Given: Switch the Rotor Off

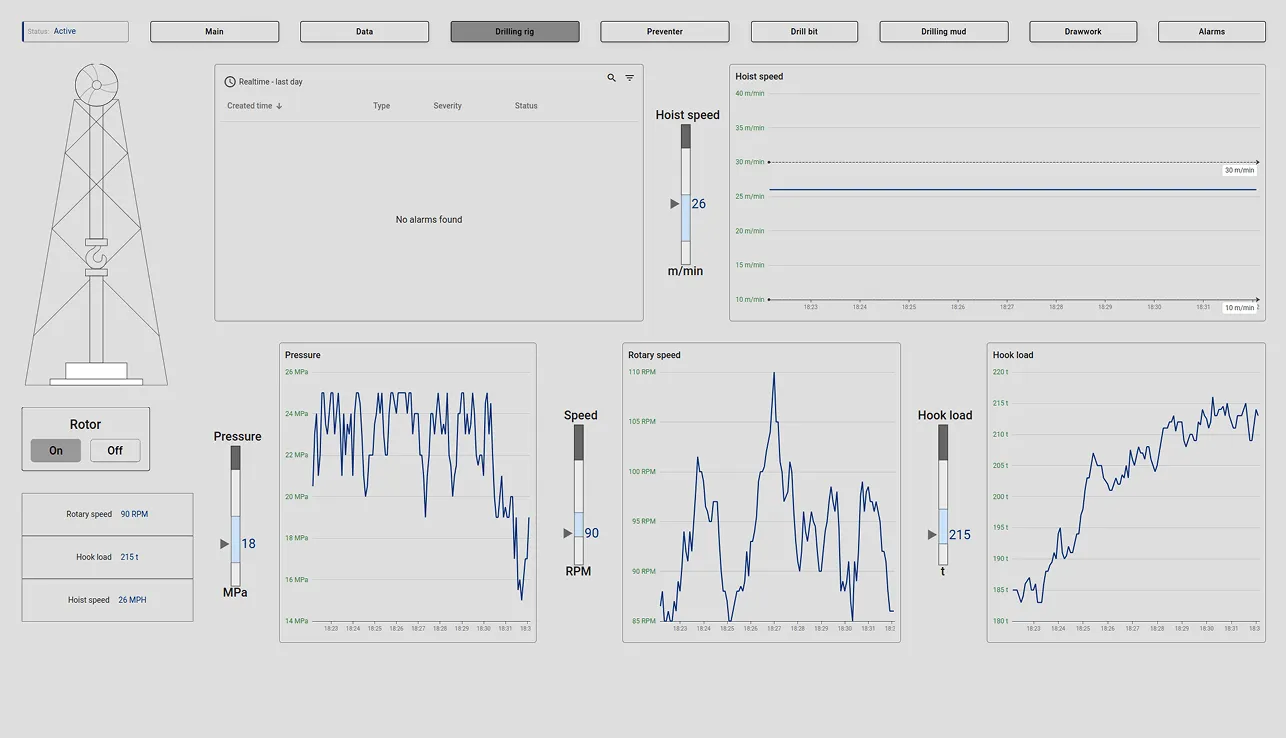Looking at the screenshot, I should tap(115, 451).
